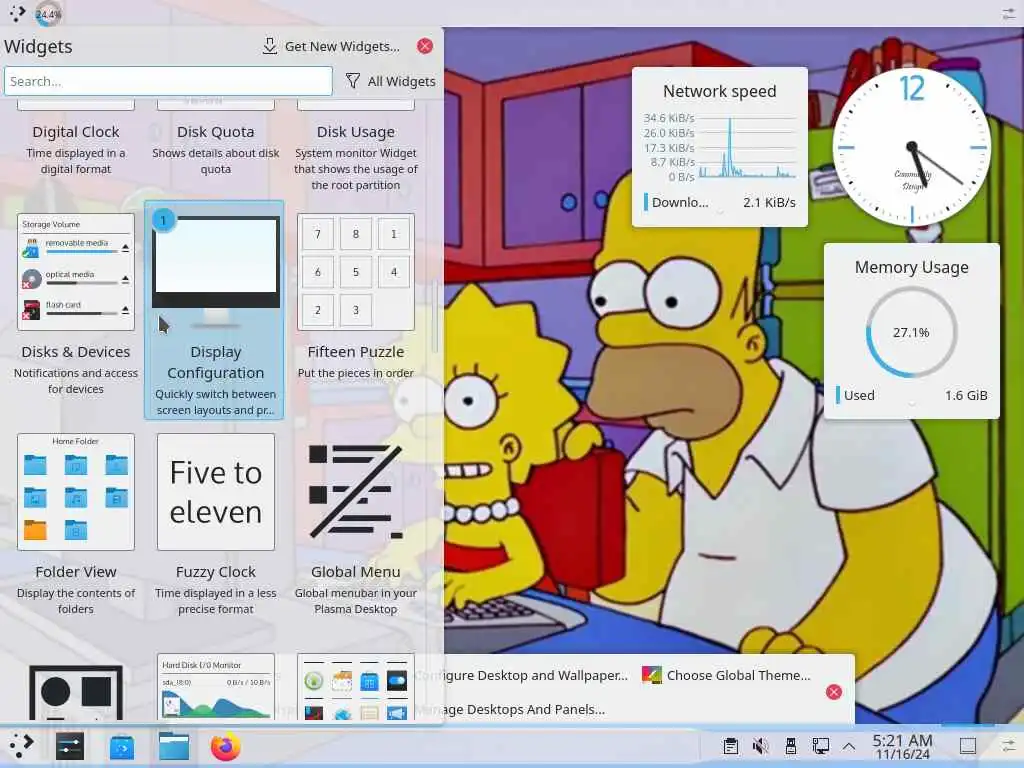Open the clipboard tray icon
Viewport: 1024px width, 768px height.
click(731, 746)
